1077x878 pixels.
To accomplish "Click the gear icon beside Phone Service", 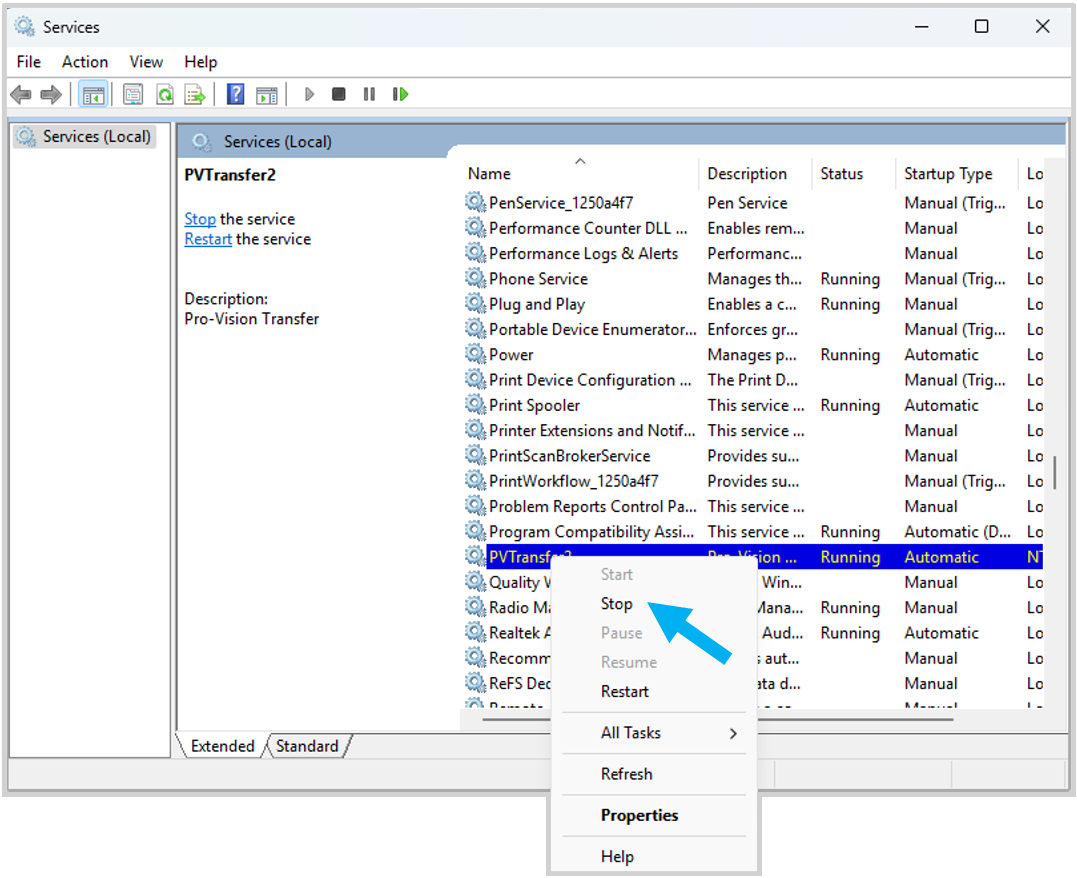I will coord(475,278).
